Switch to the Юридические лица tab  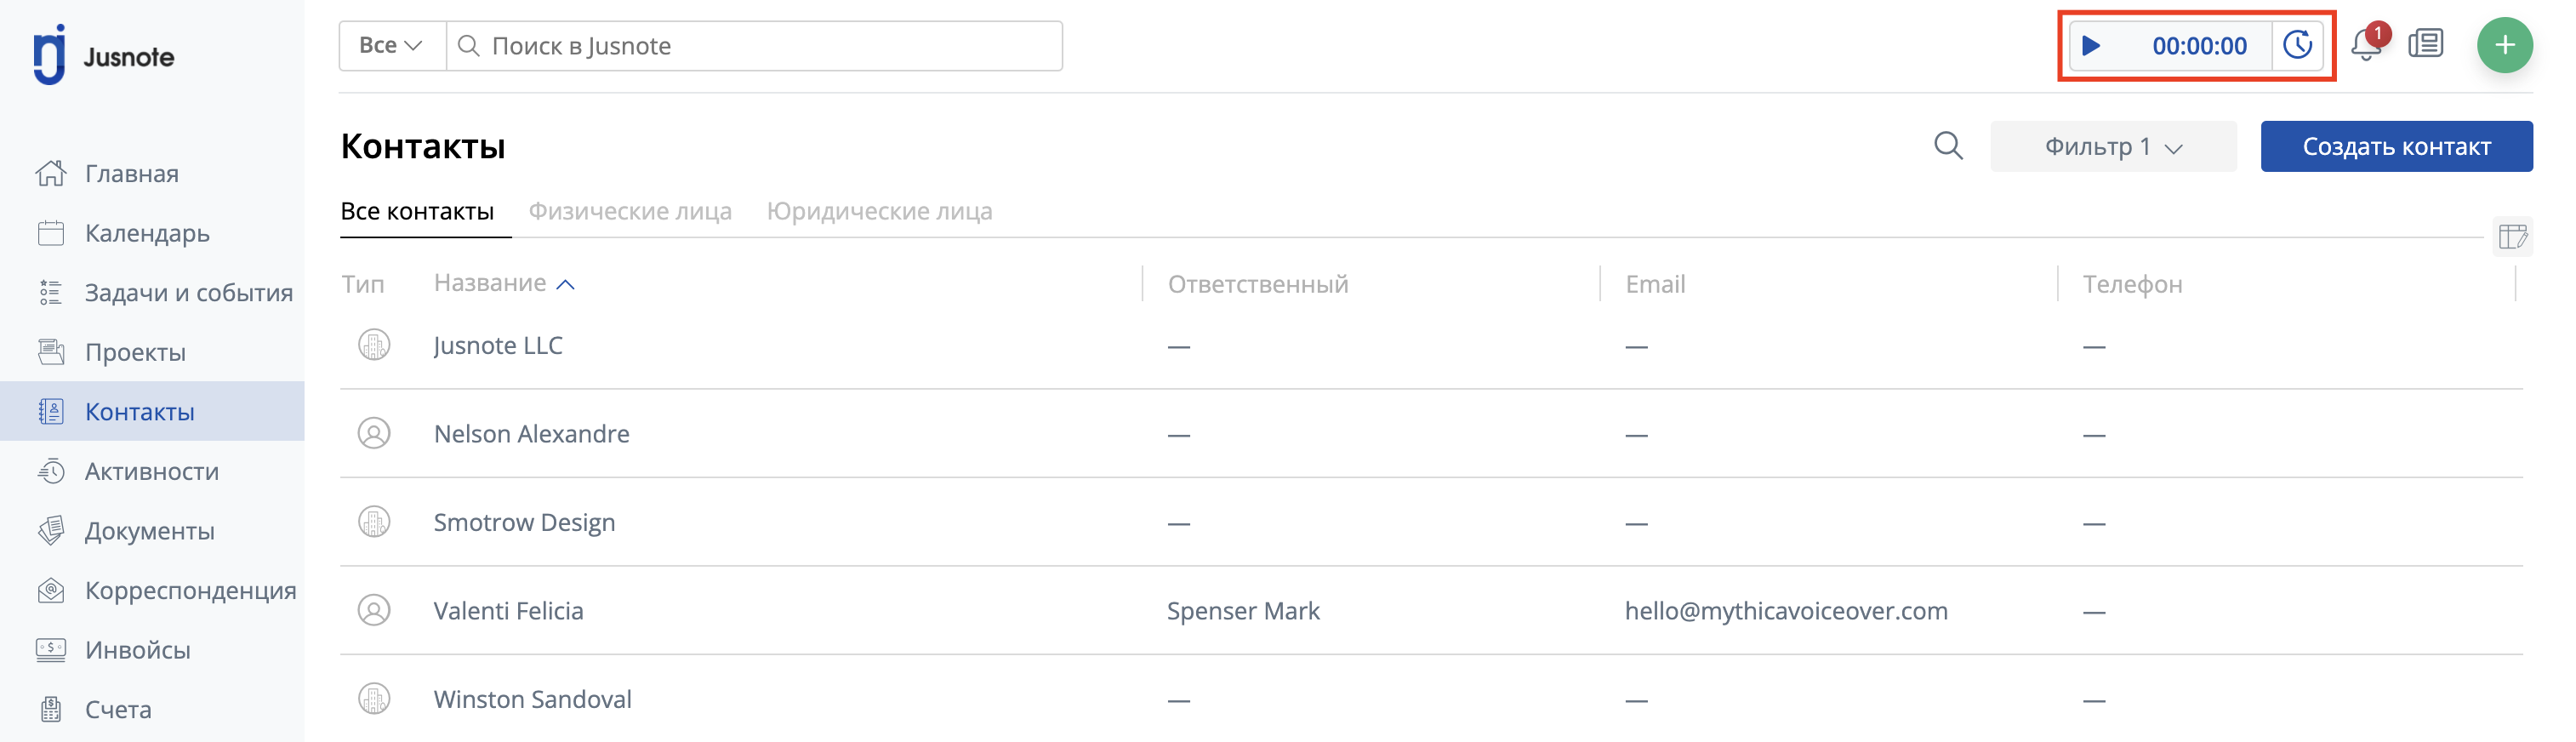(x=879, y=211)
